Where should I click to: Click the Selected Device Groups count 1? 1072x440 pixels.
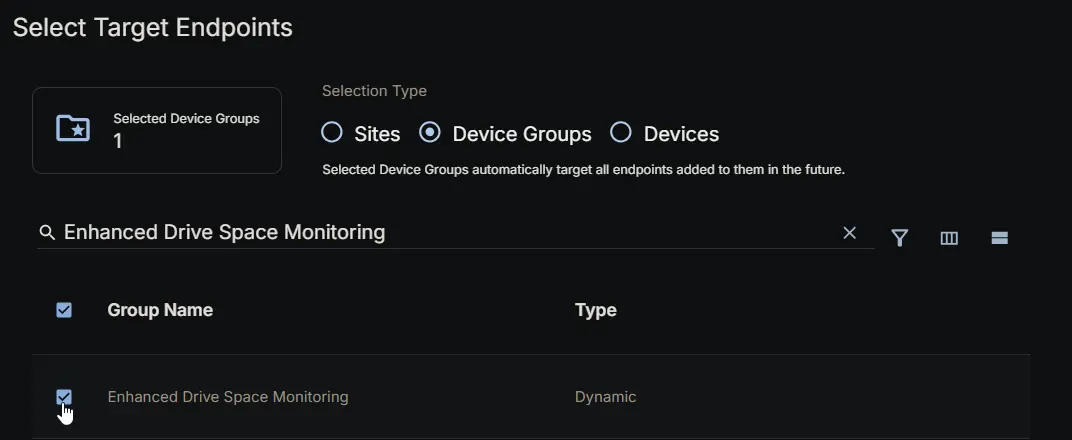pos(118,141)
